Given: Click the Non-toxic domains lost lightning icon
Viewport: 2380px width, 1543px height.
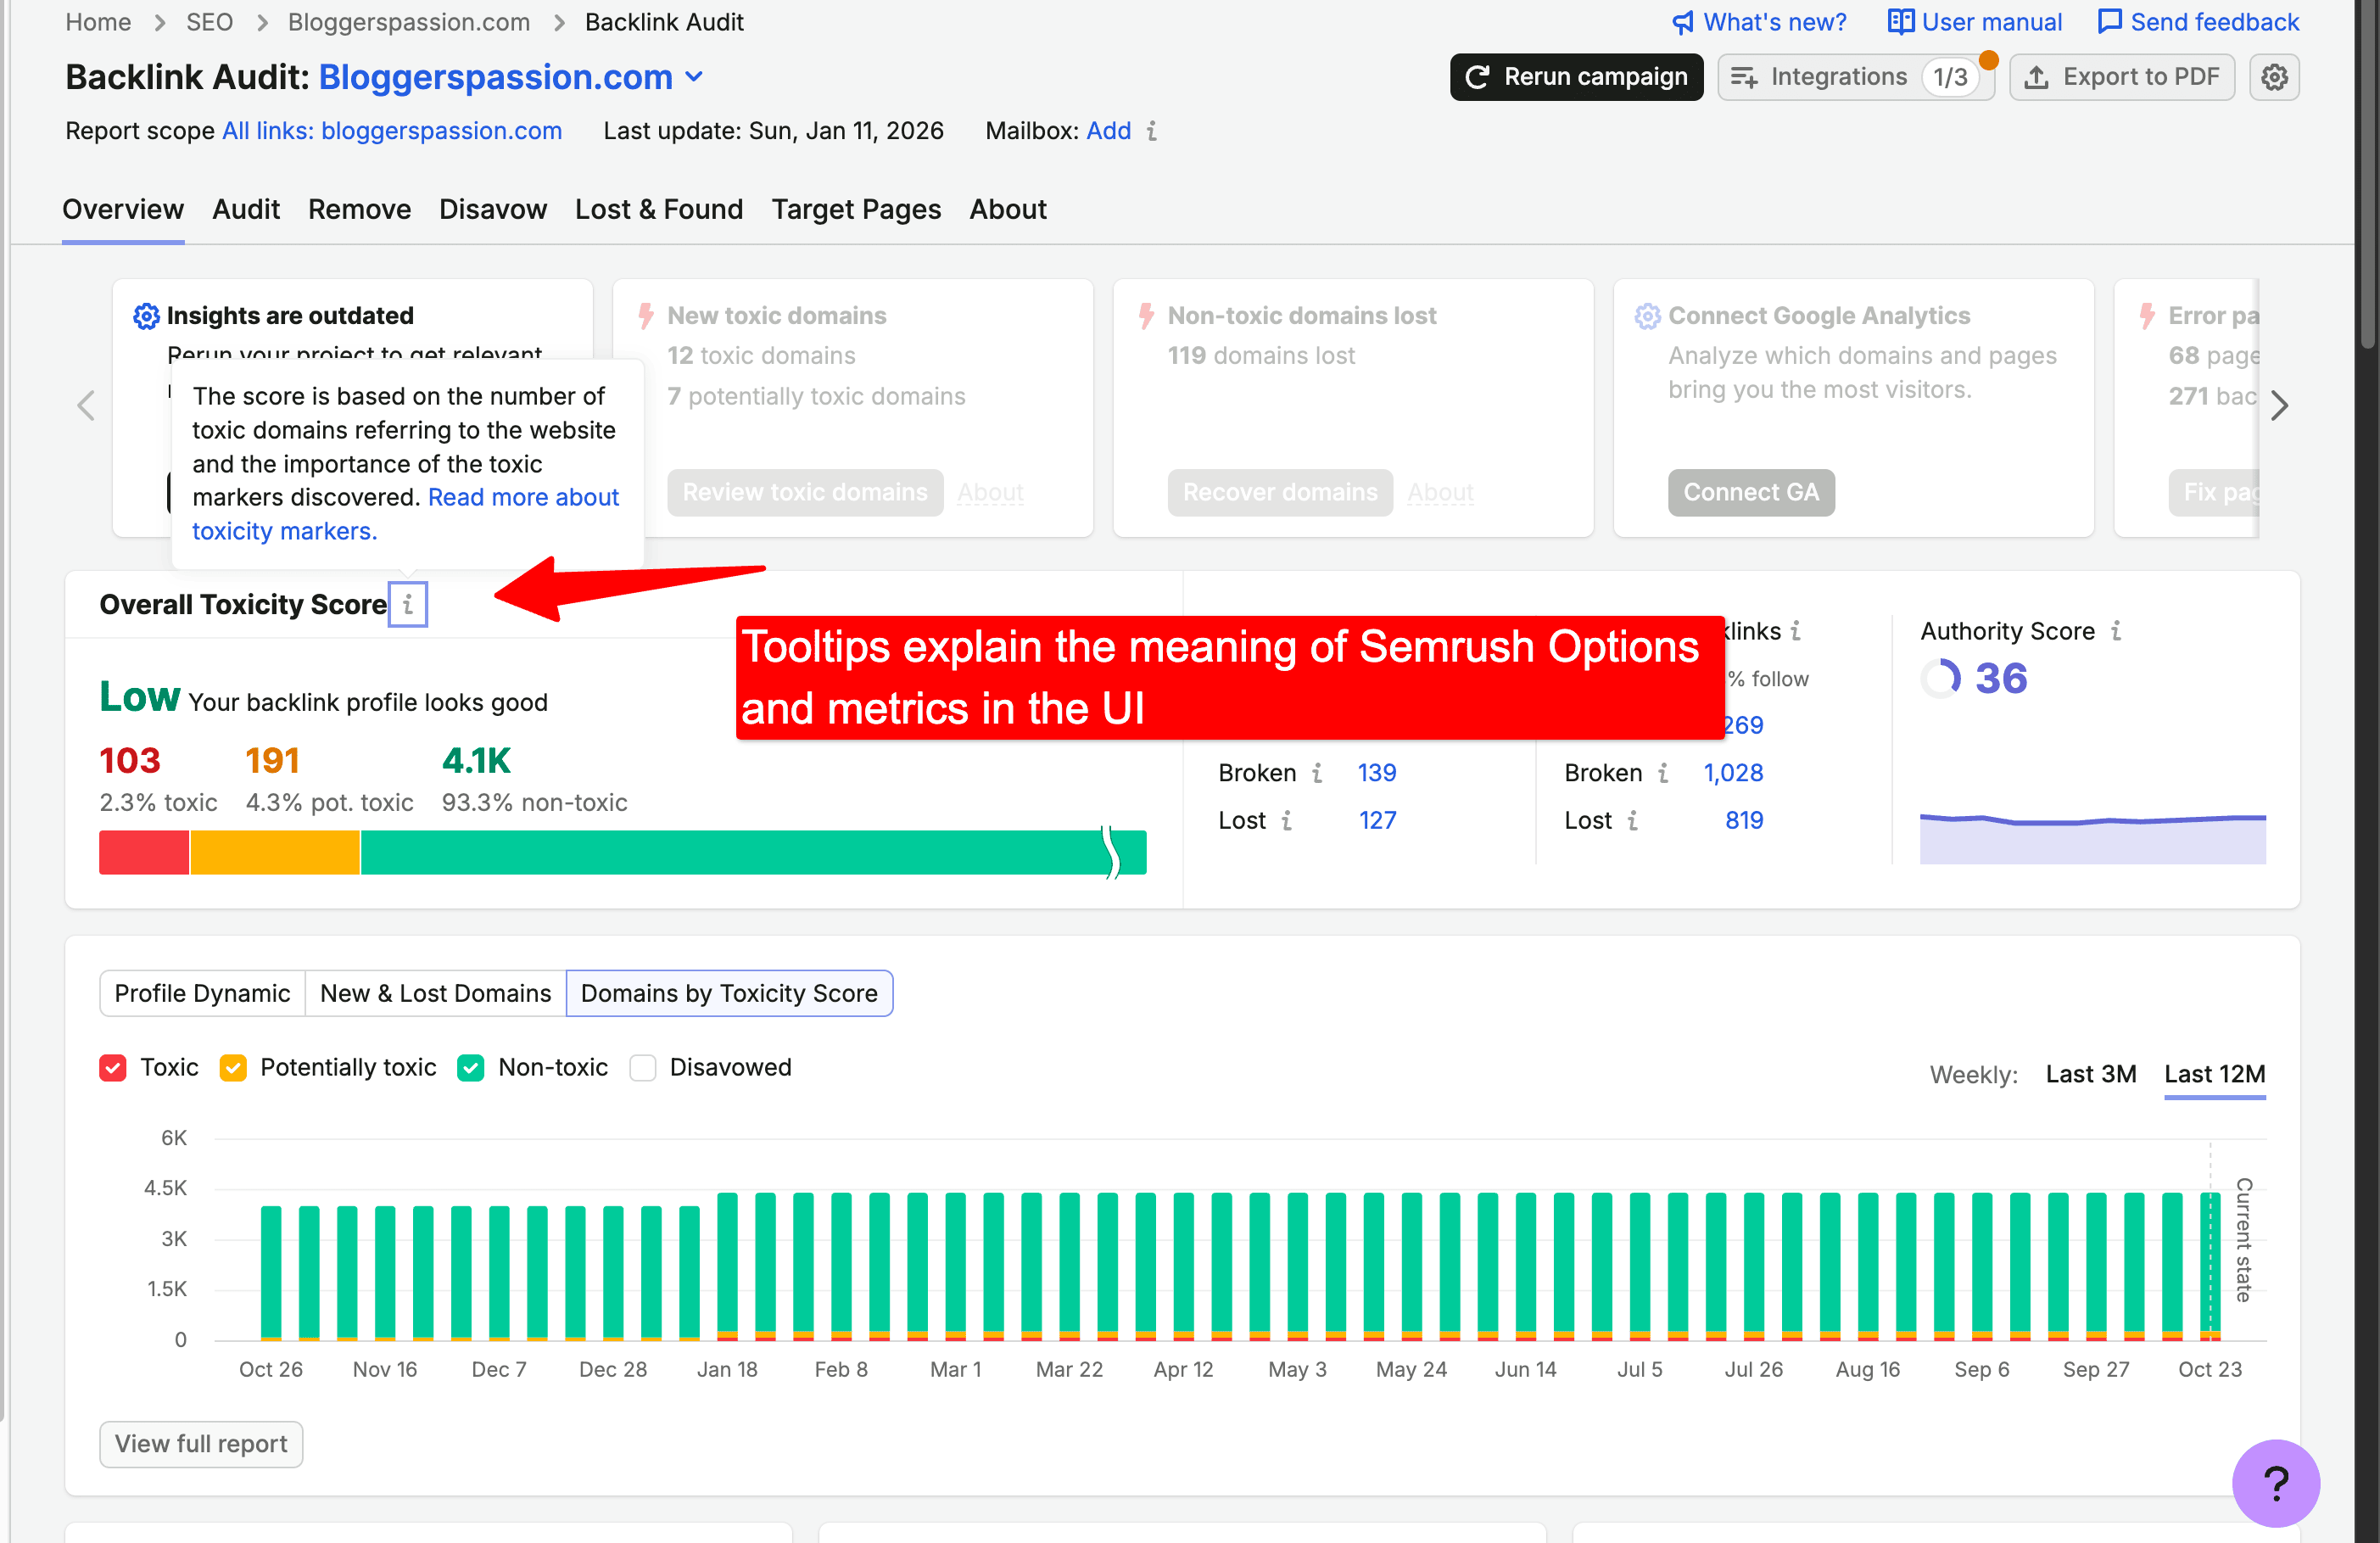Looking at the screenshot, I should tap(1146, 316).
